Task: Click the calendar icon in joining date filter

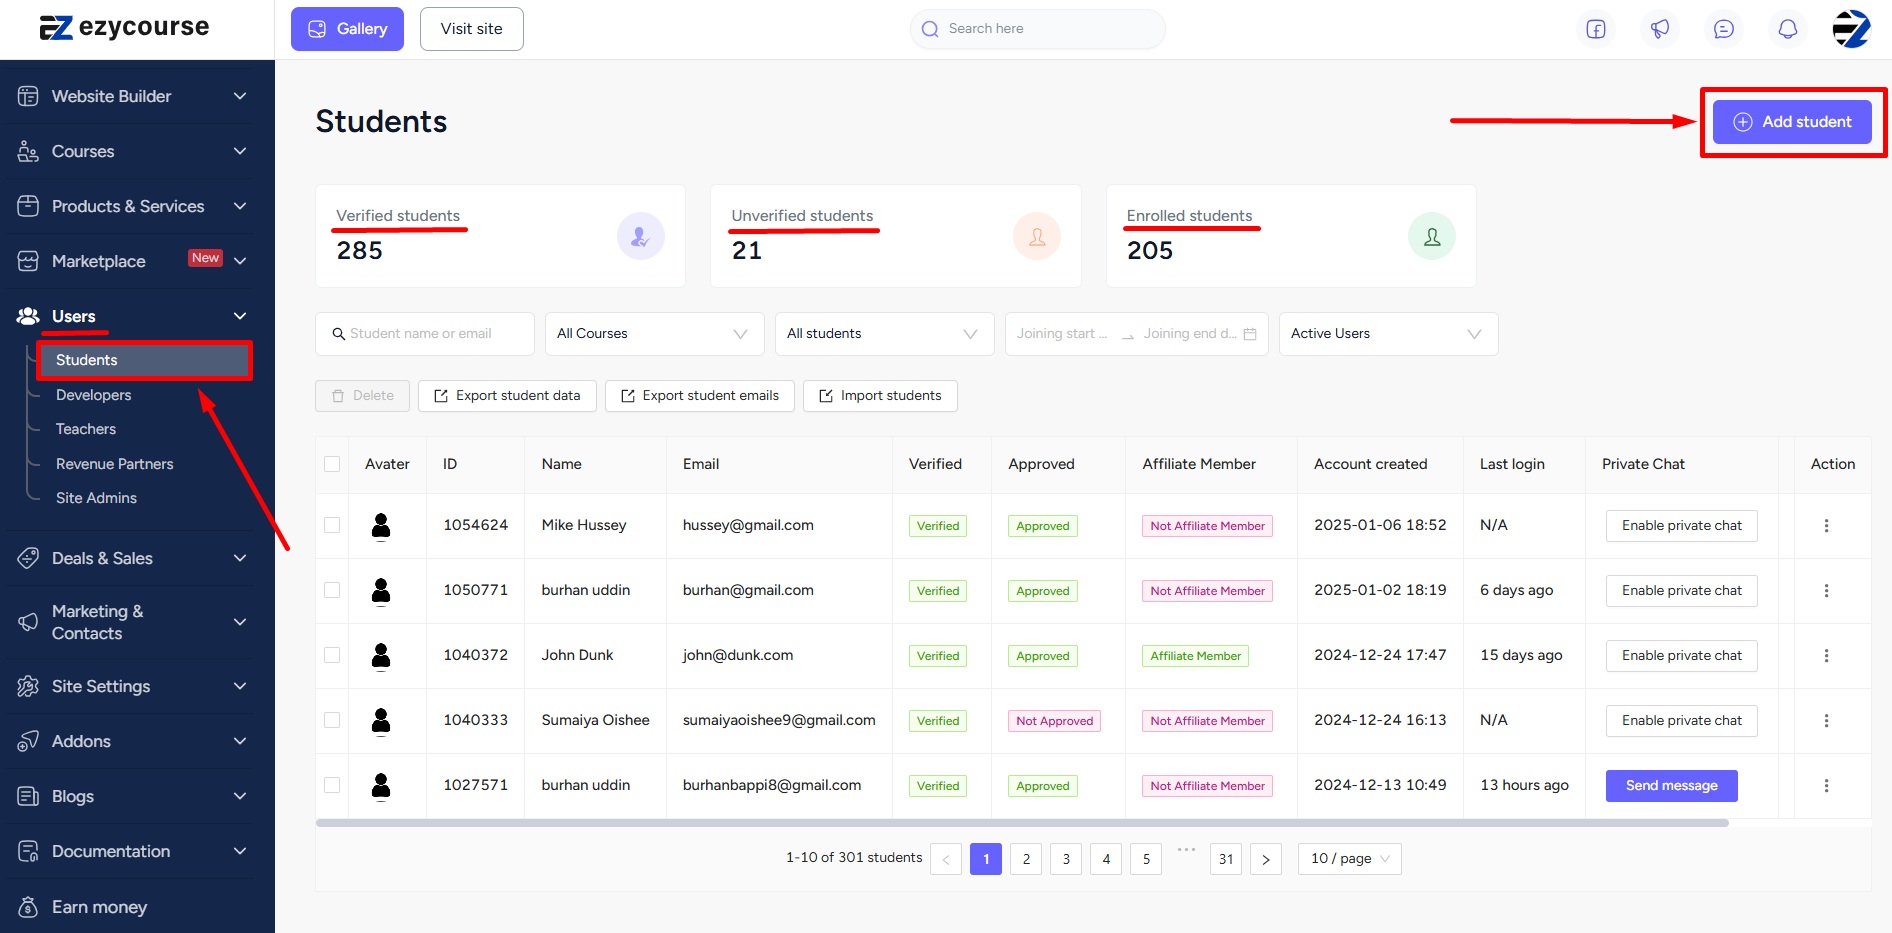Action: (1250, 334)
